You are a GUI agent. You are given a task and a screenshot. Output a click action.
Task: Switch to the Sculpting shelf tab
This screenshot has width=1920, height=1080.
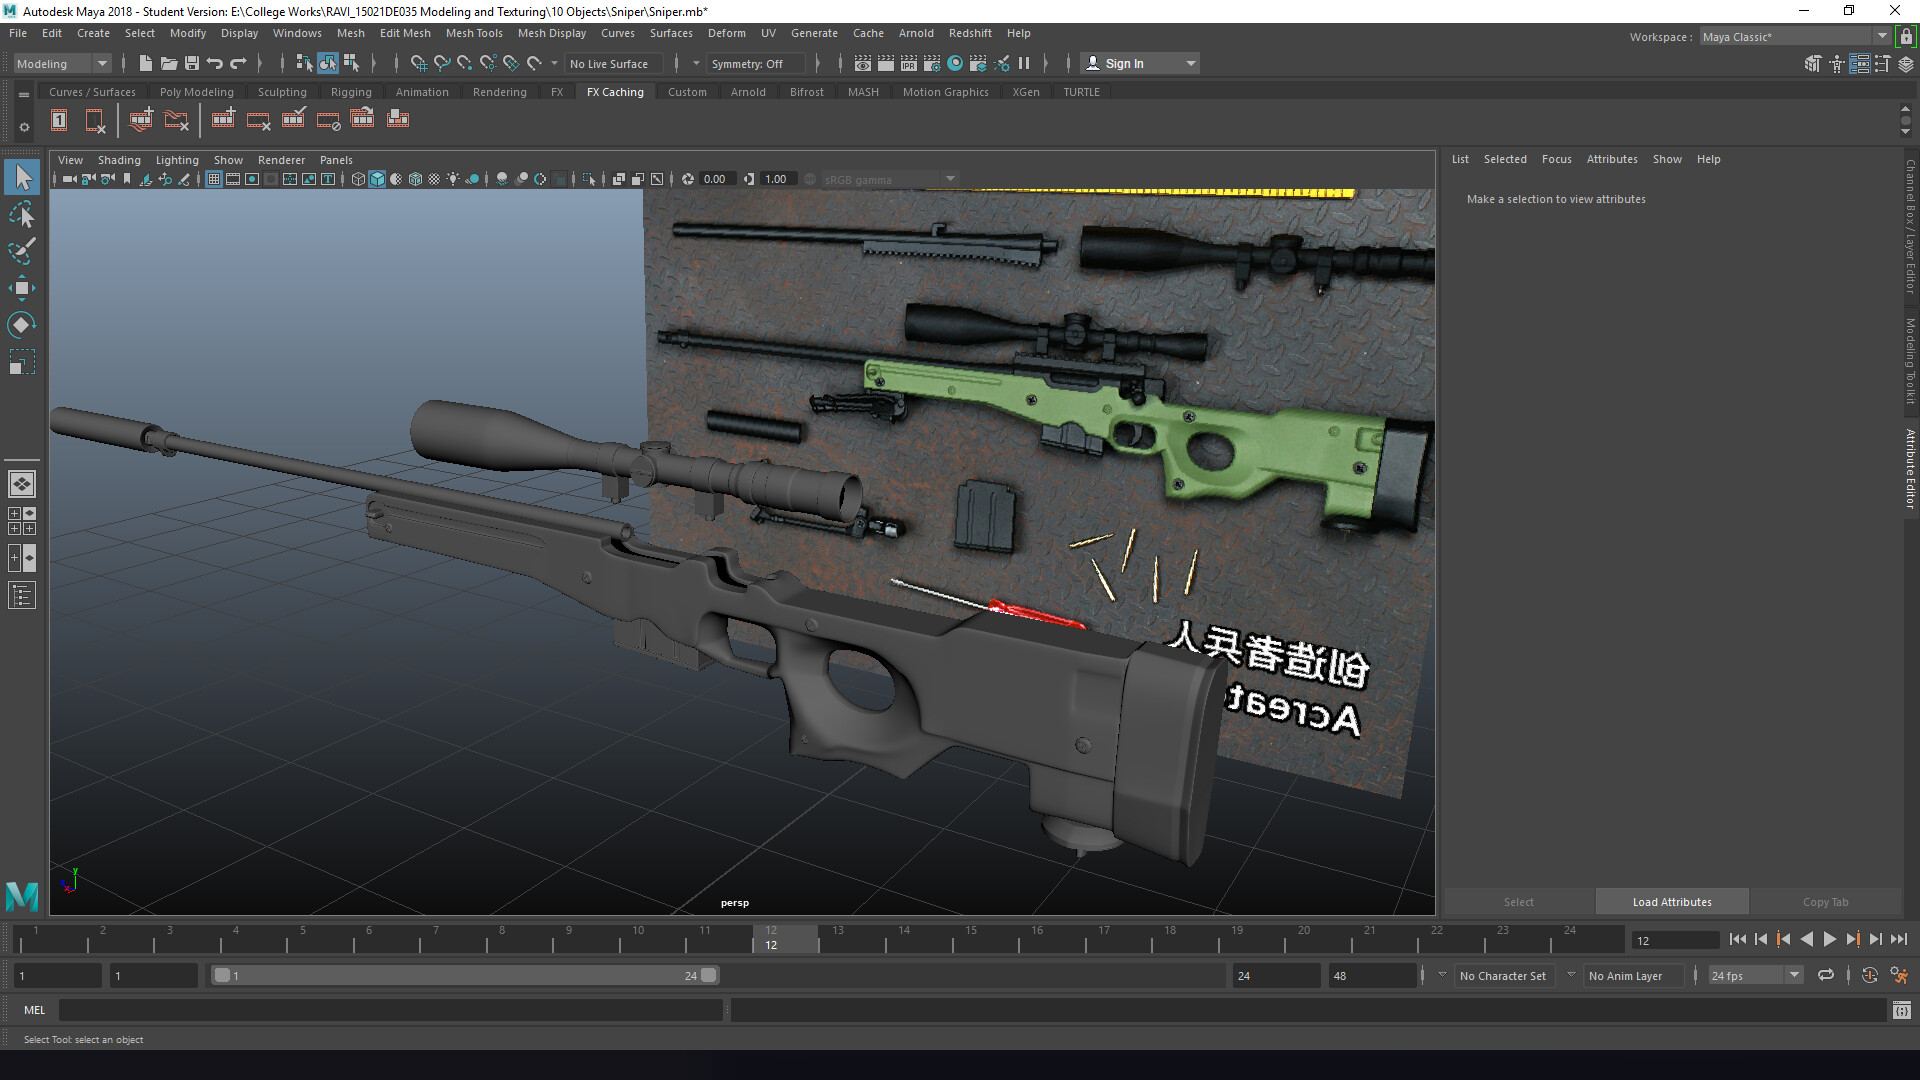282,91
